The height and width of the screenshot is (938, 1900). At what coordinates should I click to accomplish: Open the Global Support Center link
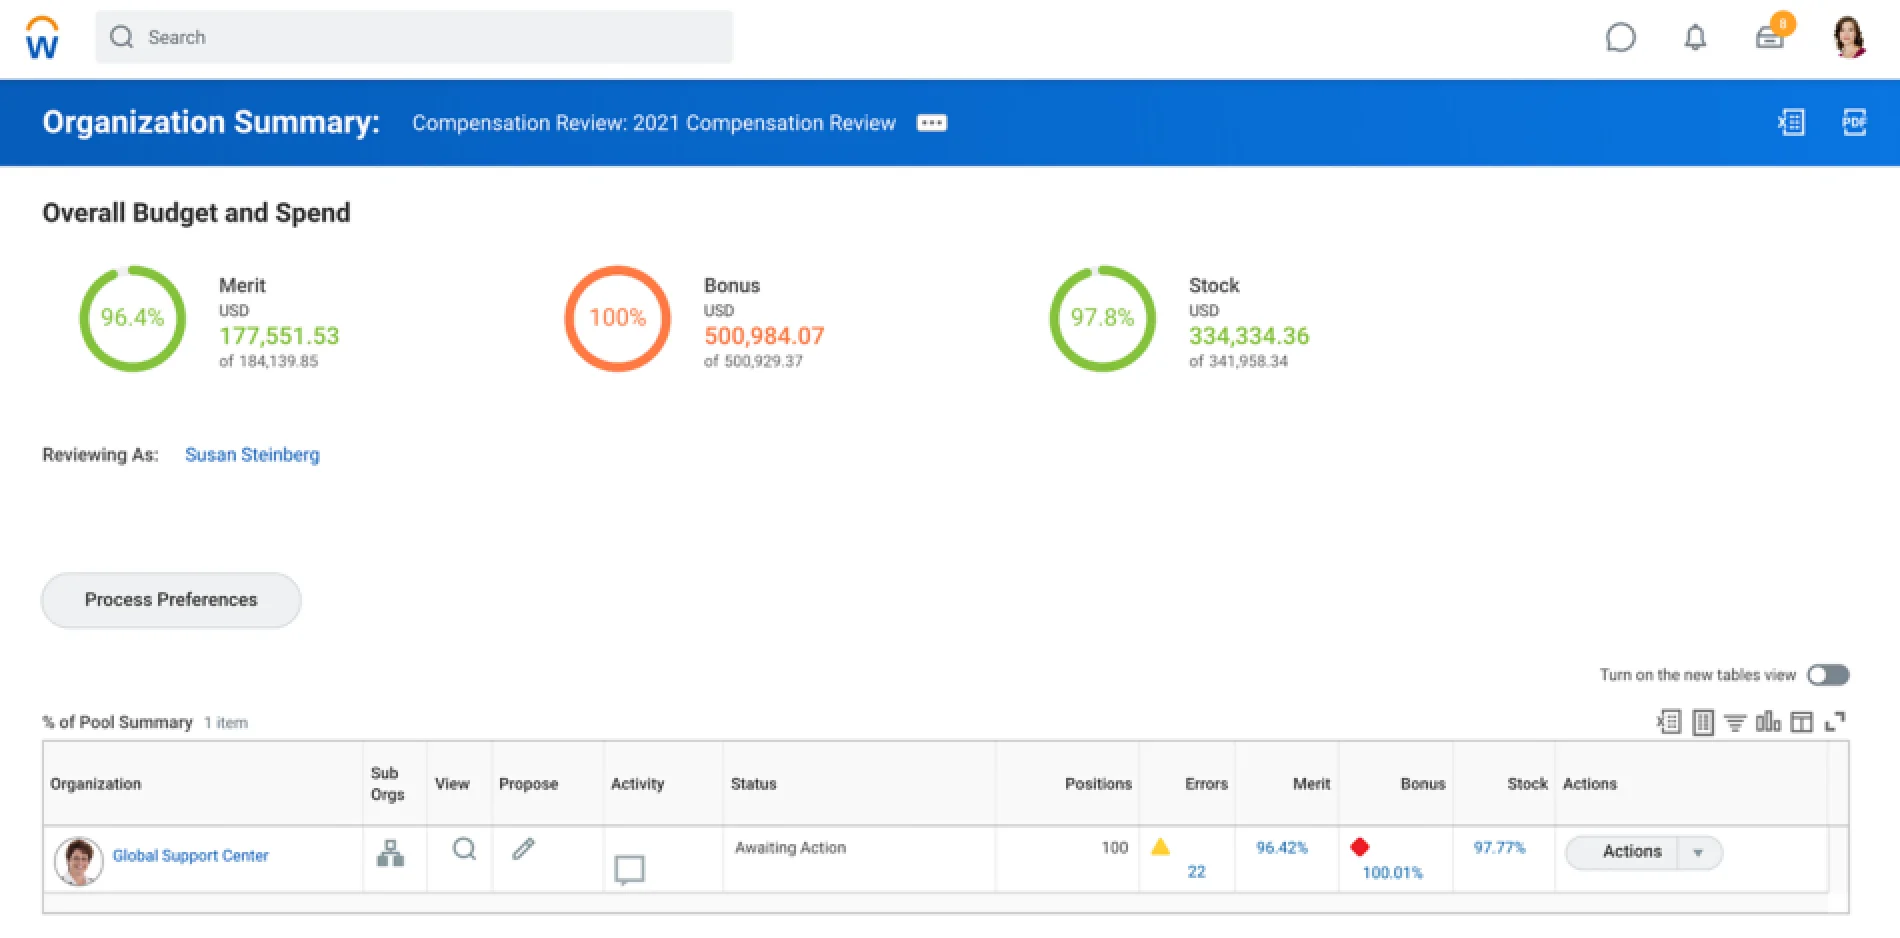point(190,856)
